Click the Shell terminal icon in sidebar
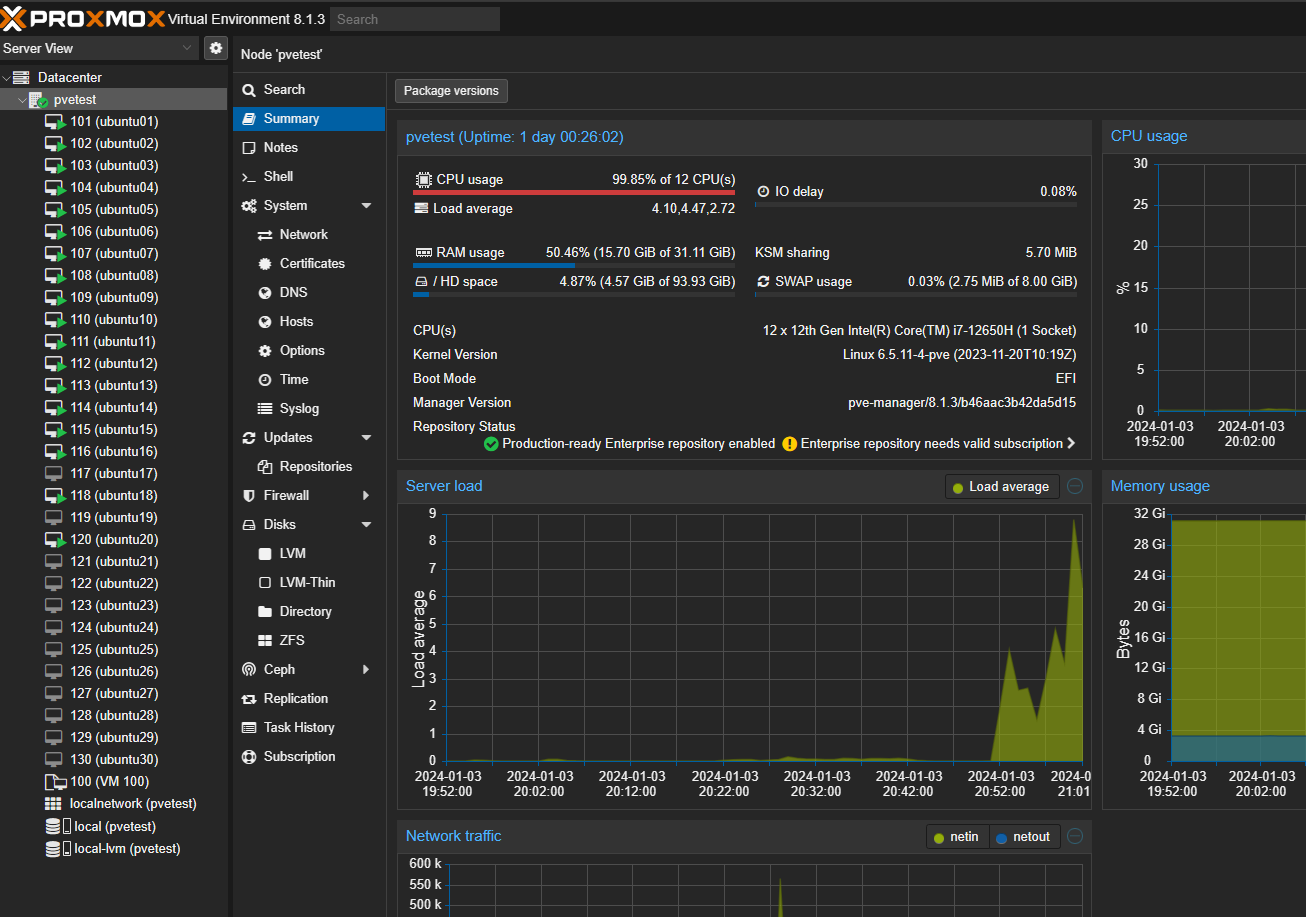 [x=249, y=177]
